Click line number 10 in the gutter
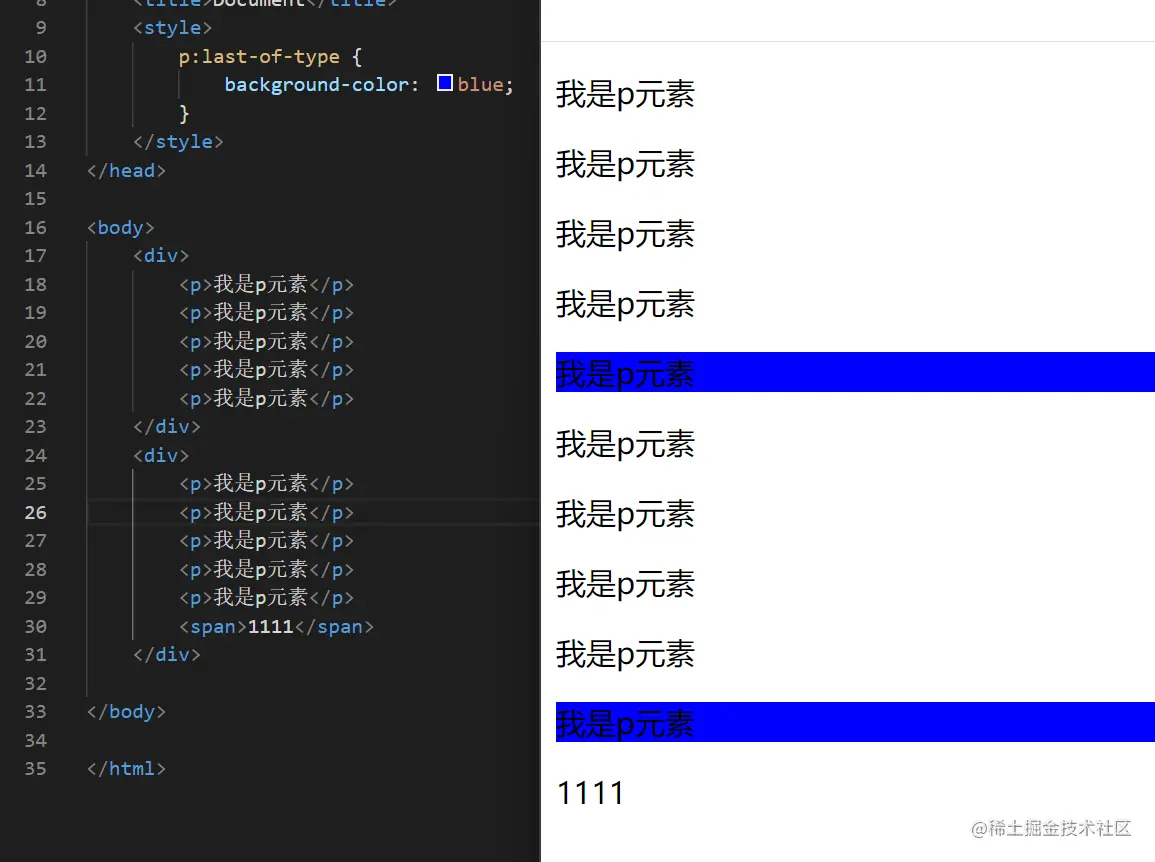 click(x=35, y=57)
